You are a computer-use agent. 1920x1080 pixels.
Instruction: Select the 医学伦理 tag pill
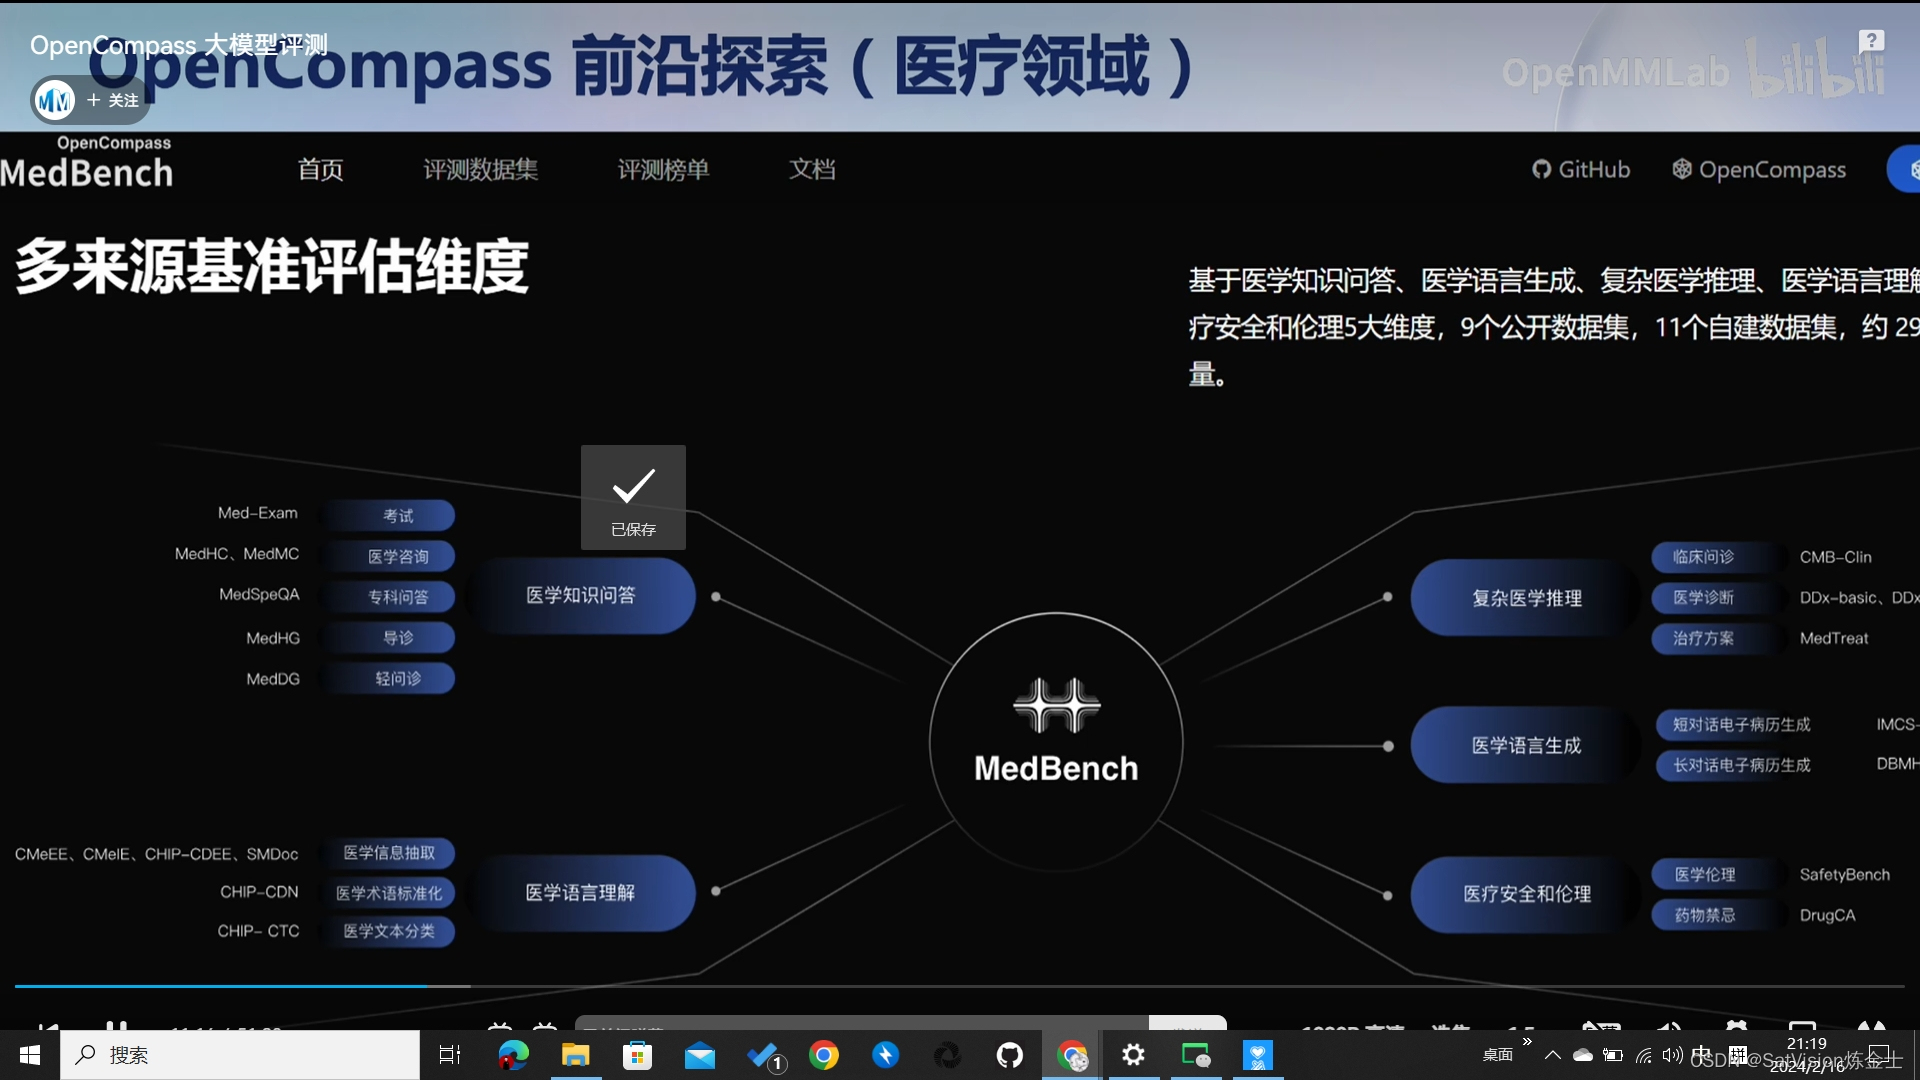click(x=1716, y=875)
